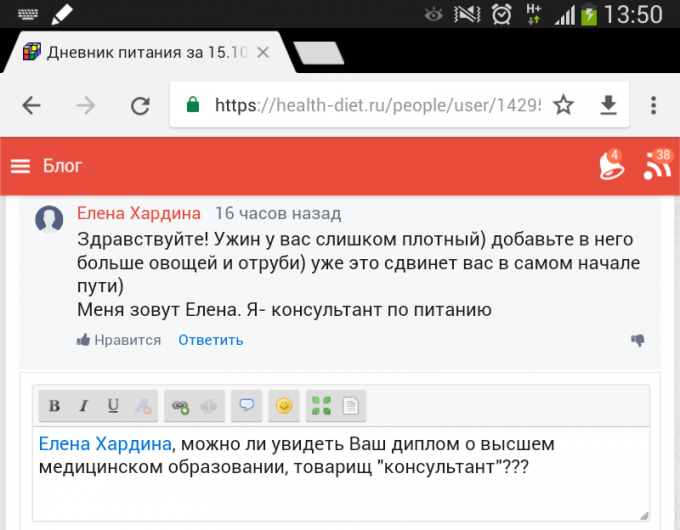680x530 pixels.
Task: Click the quote speech bubble icon
Action: [x=246, y=405]
